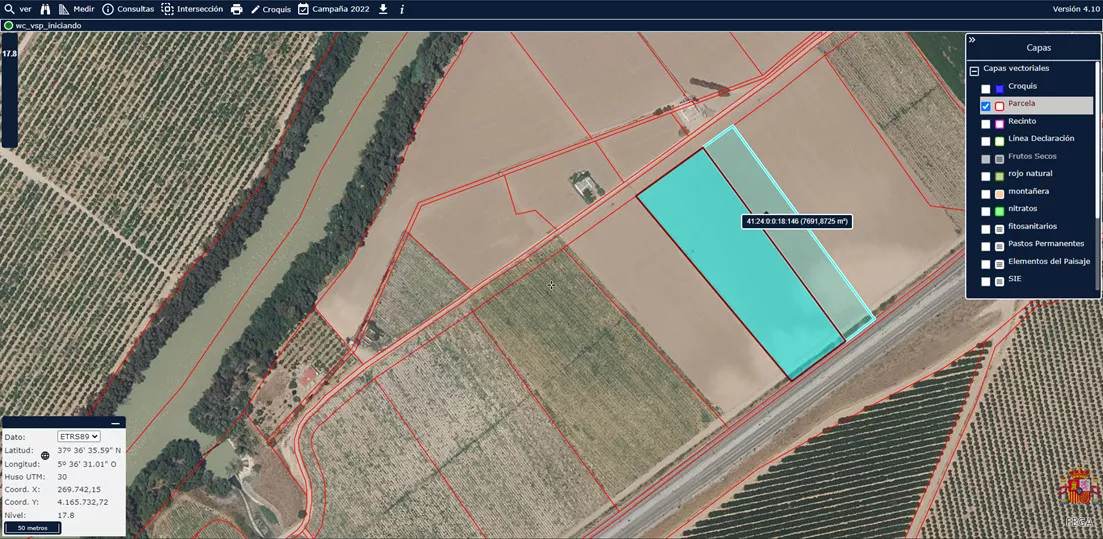Image resolution: width=1103 pixels, height=539 pixels.
Task: Click the green nitratos color swatch
Action: (999, 211)
